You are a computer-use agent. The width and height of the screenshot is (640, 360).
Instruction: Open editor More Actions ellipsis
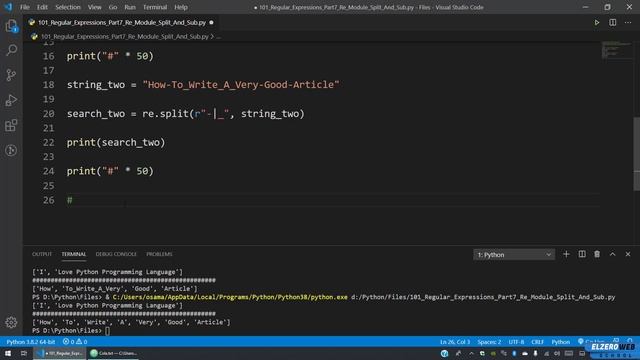(628, 22)
